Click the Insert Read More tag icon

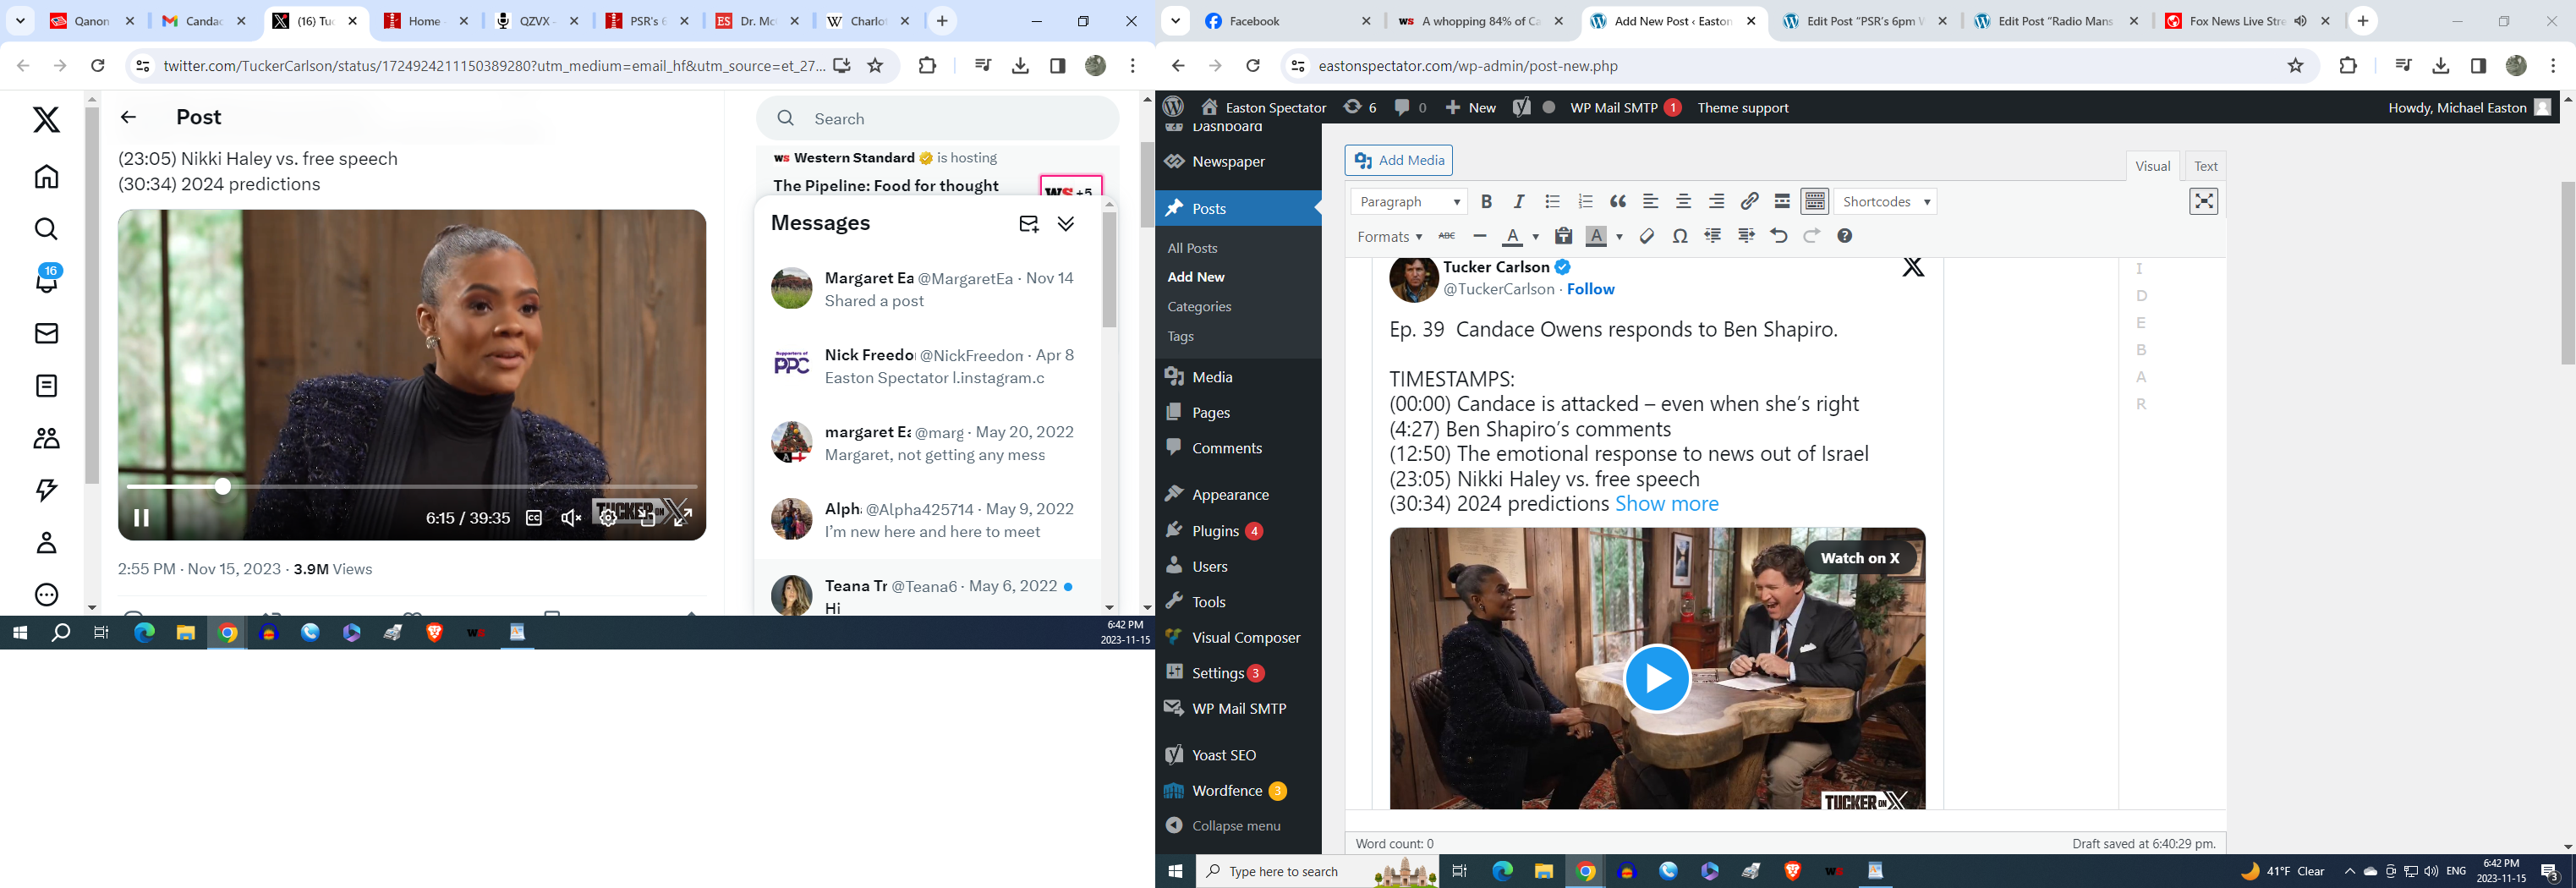[1782, 202]
